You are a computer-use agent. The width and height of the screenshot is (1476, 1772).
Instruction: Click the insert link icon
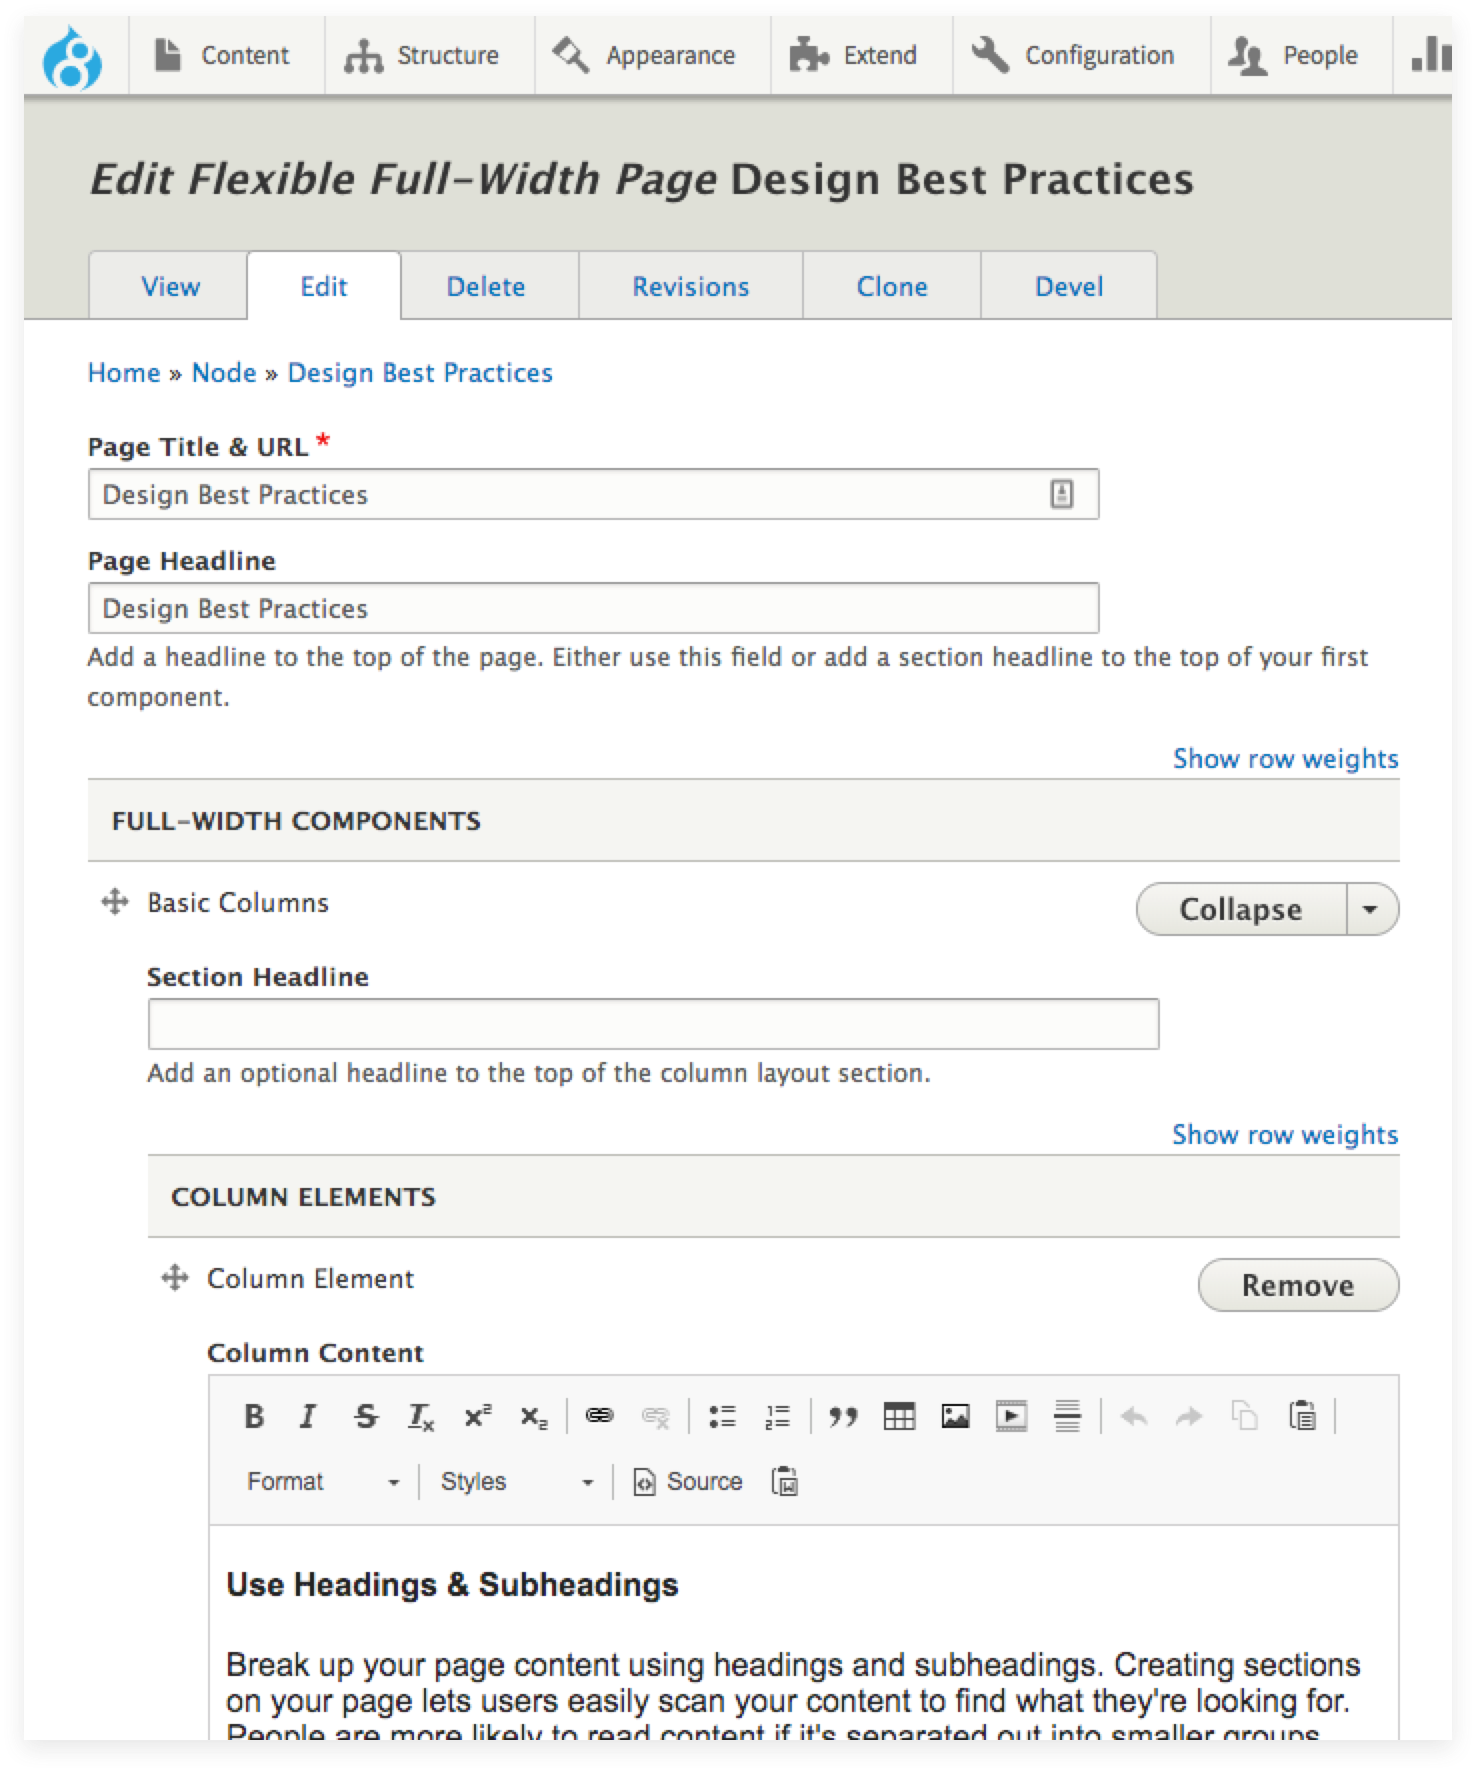click(x=599, y=1416)
